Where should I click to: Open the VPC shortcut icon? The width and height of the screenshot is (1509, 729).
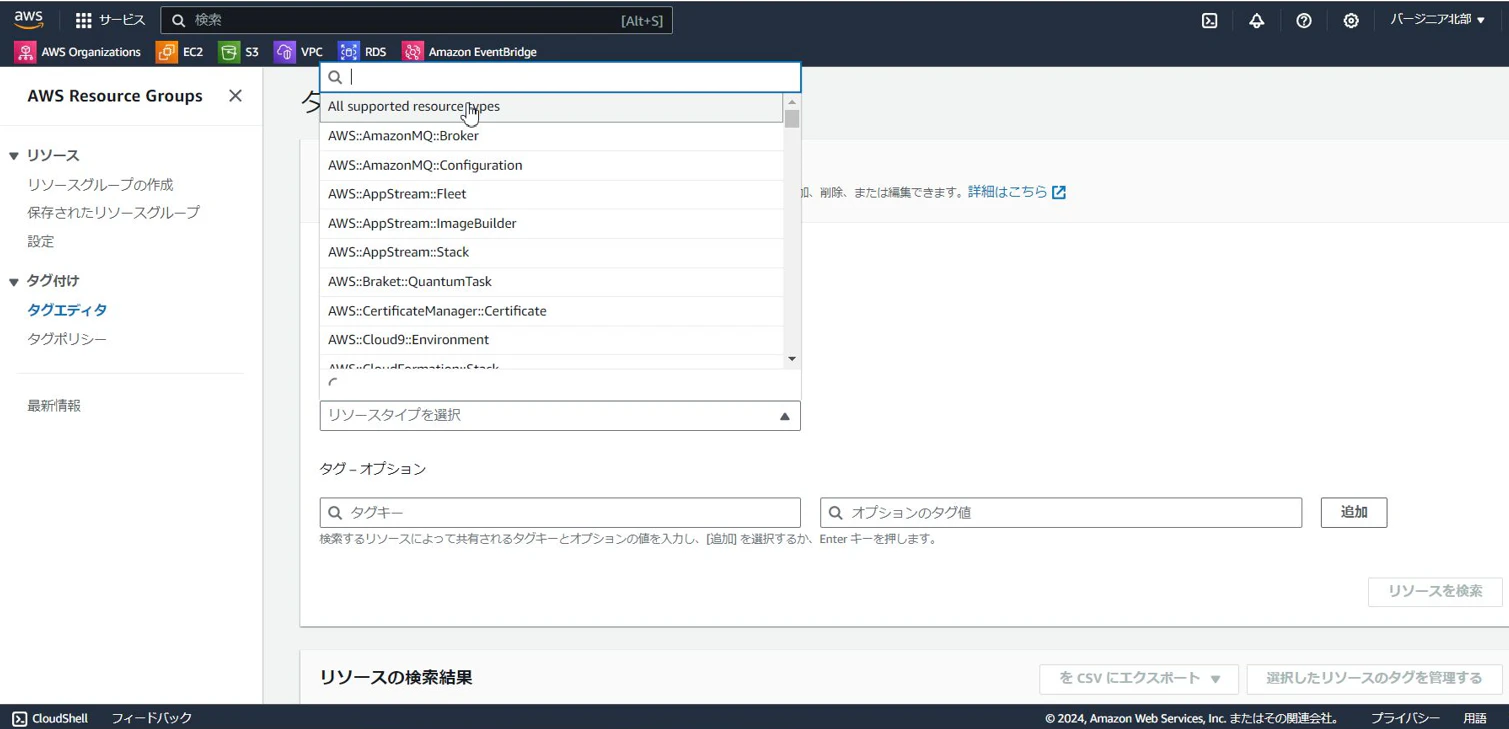point(285,52)
